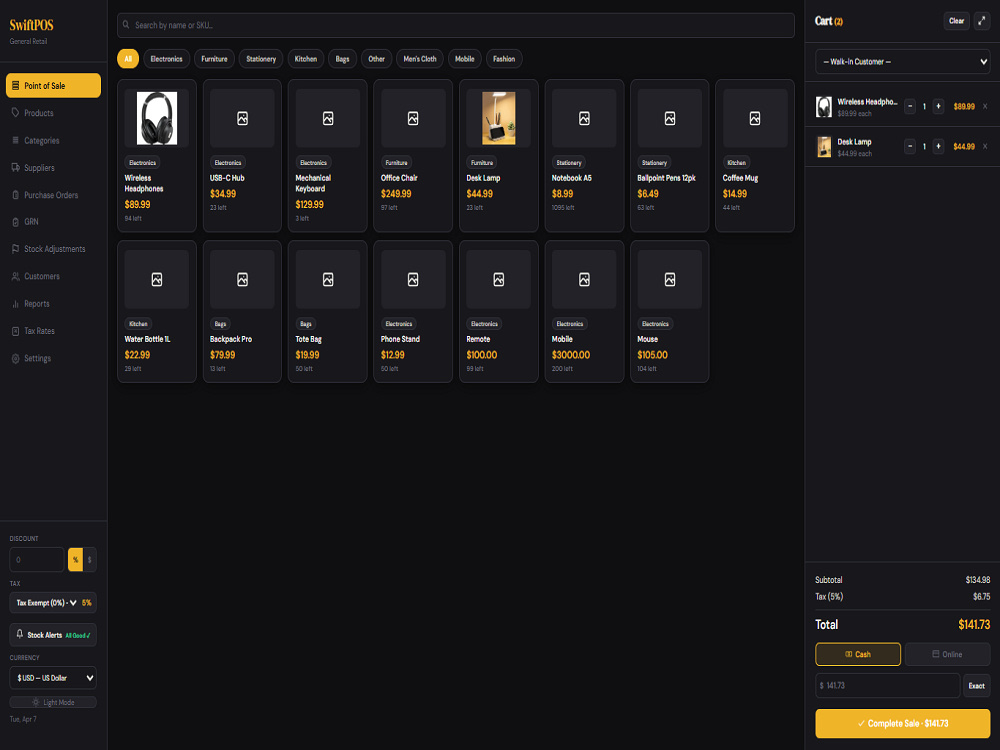Add Mechanical Keyboard to the cart
Viewport: 1000px width, 750px height.
coord(328,156)
